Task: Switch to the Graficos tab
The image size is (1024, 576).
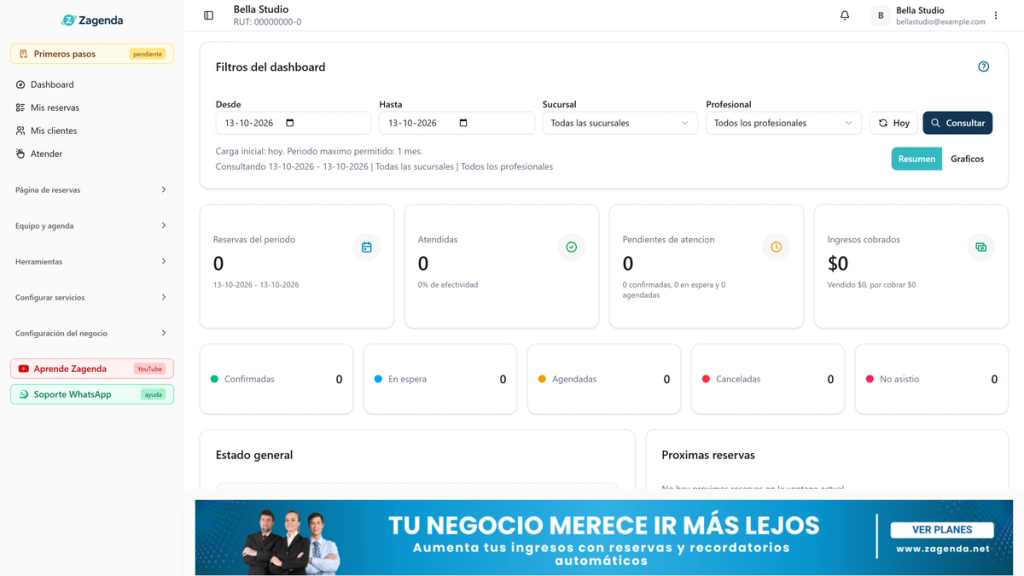Action: coord(967,159)
